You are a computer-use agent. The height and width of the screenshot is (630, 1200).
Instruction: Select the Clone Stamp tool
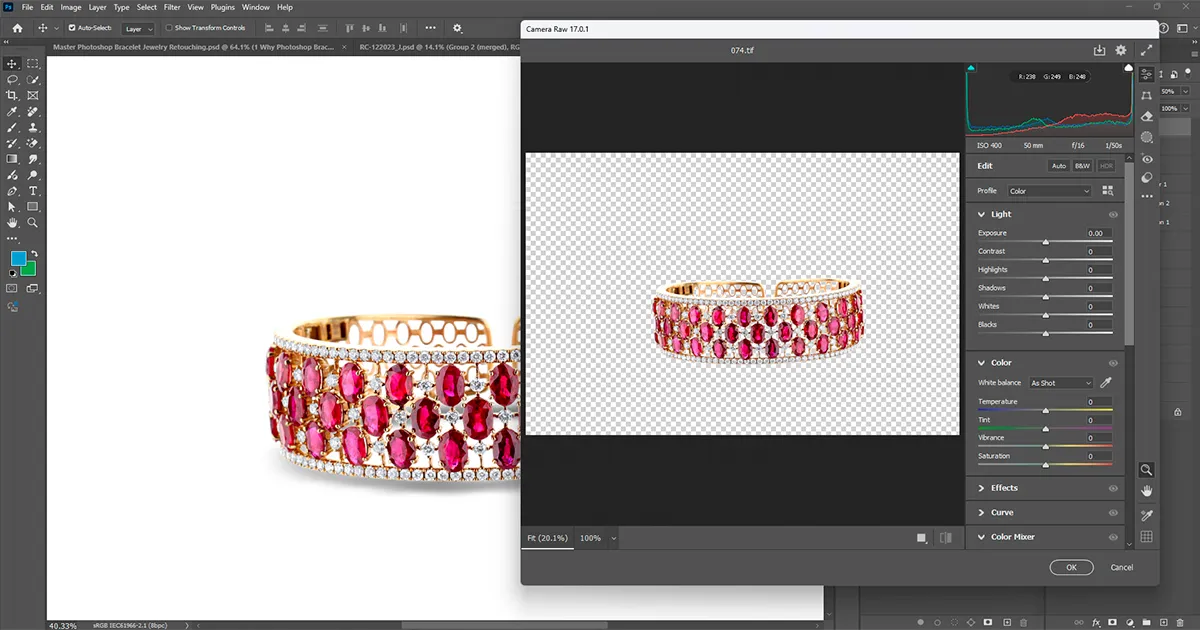[x=32, y=128]
